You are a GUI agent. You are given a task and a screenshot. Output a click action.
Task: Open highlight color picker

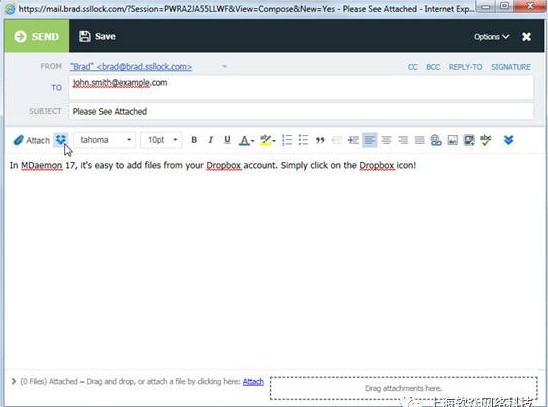(268, 140)
